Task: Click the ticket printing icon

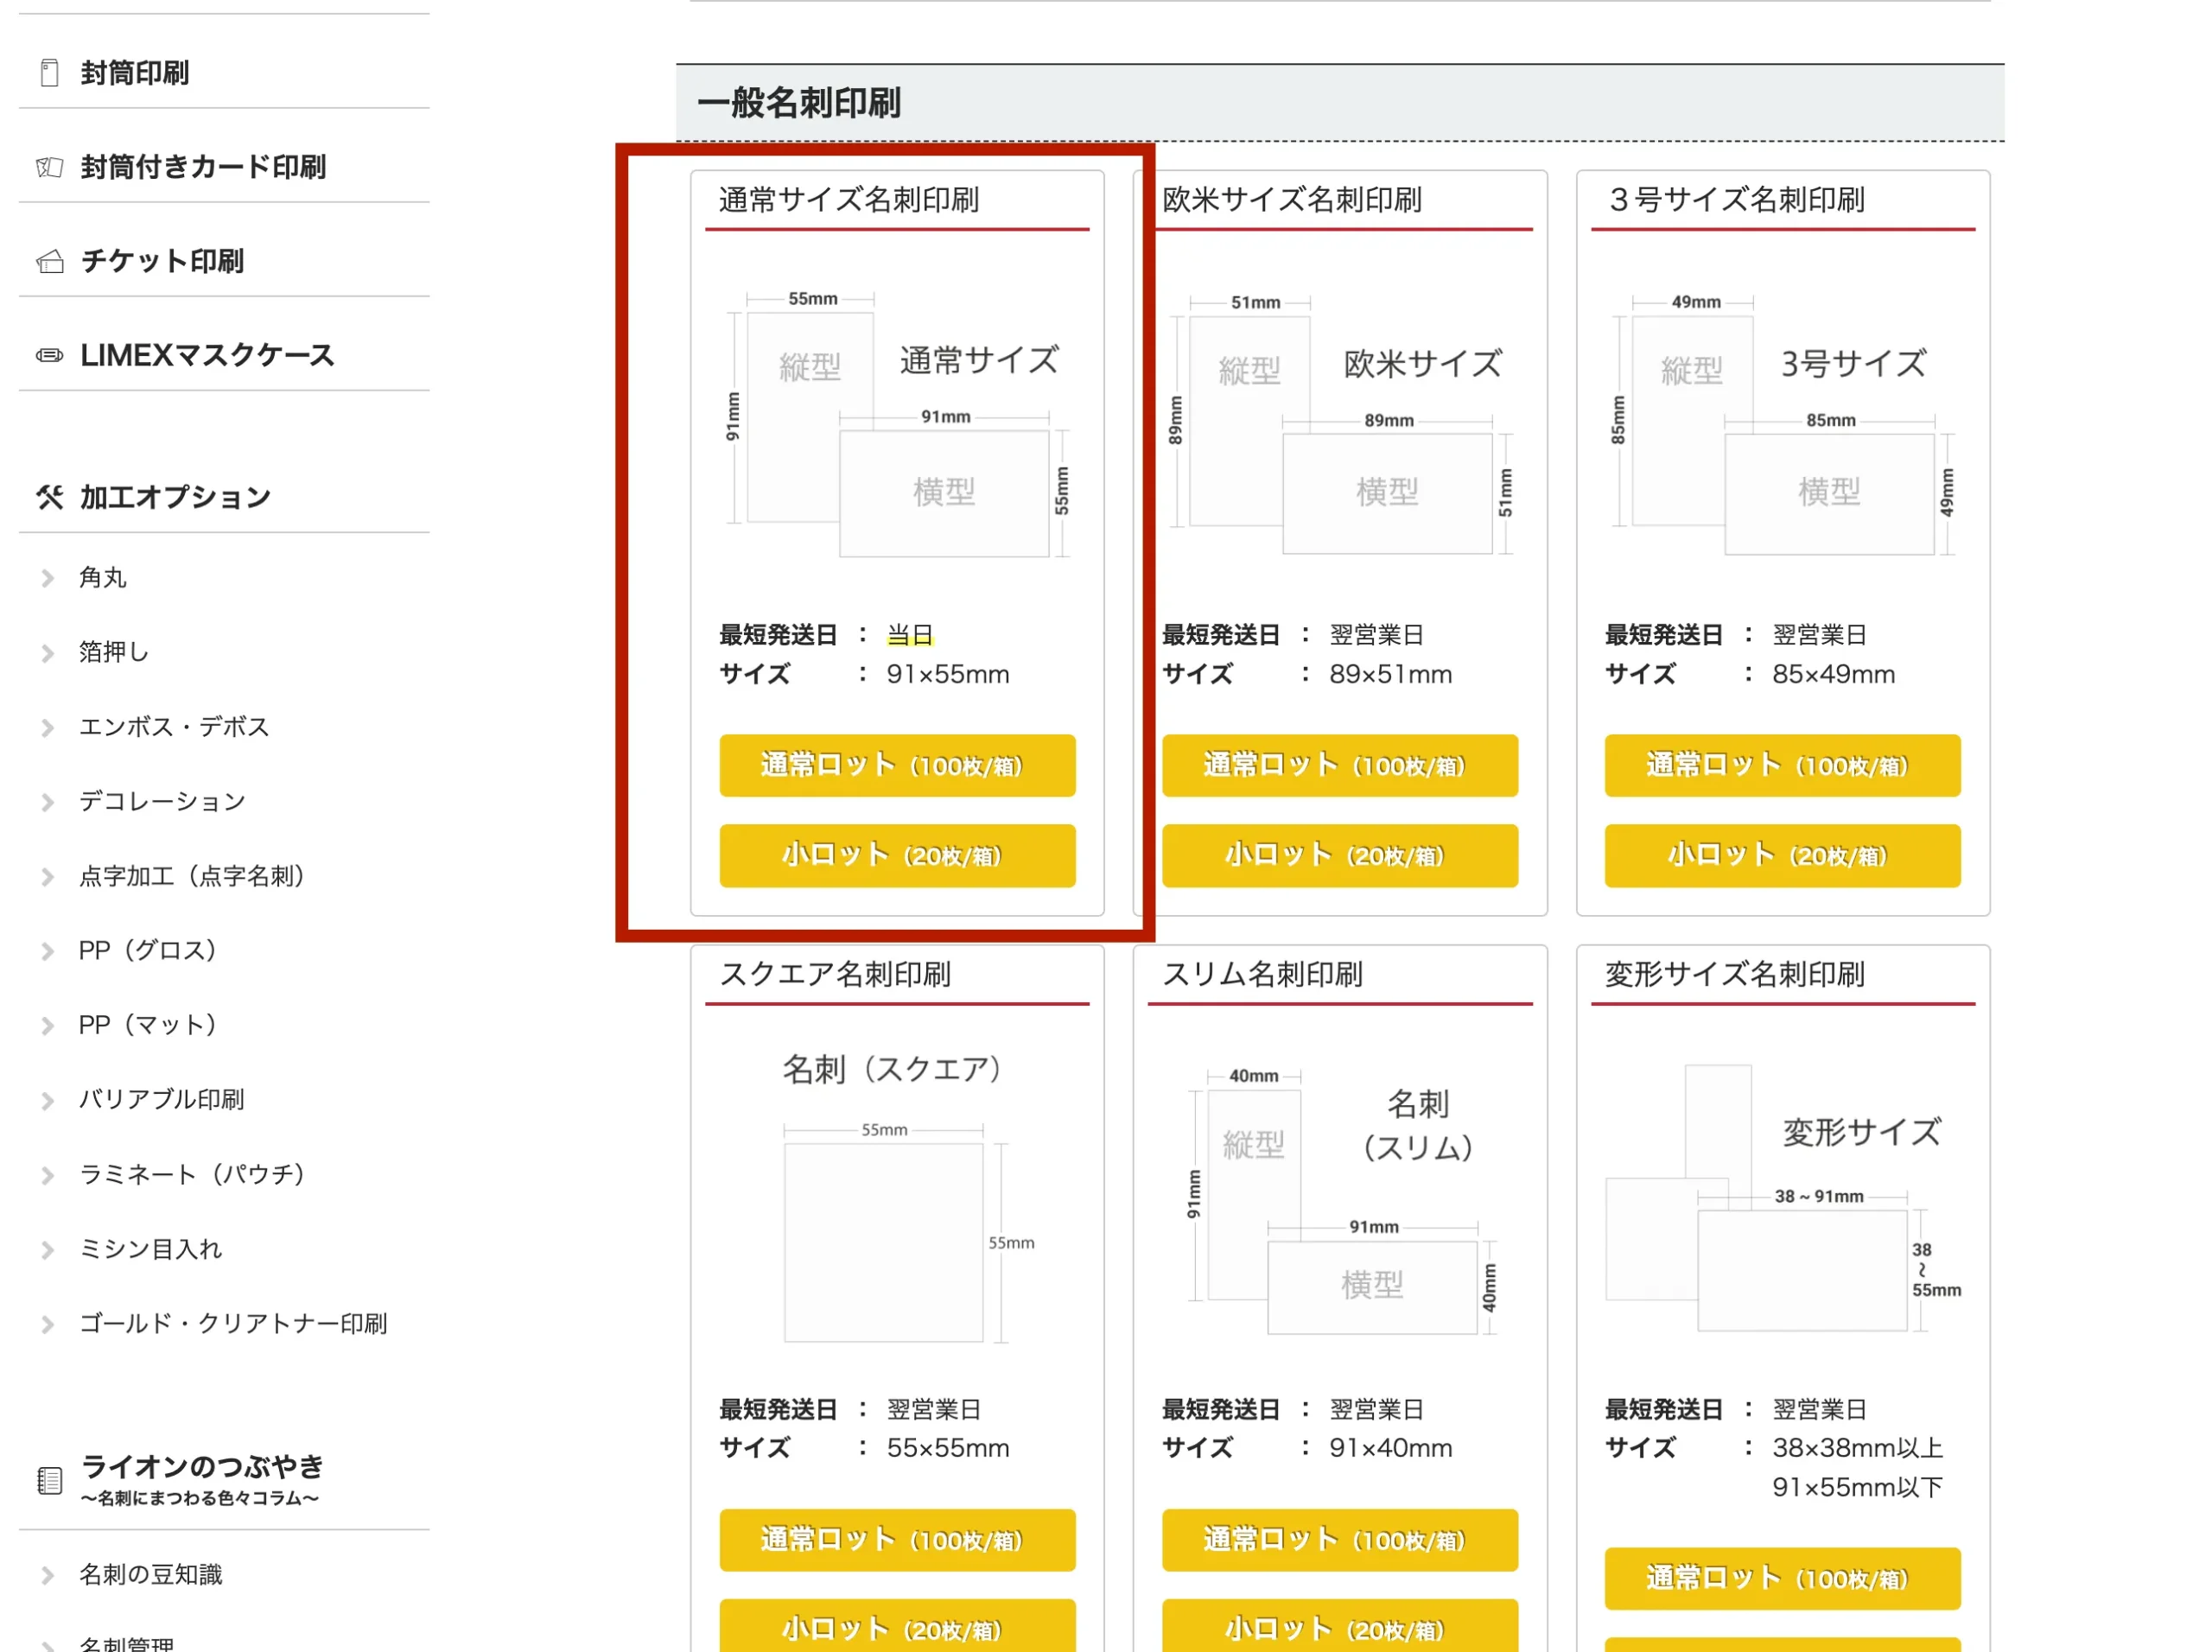Action: 49,262
